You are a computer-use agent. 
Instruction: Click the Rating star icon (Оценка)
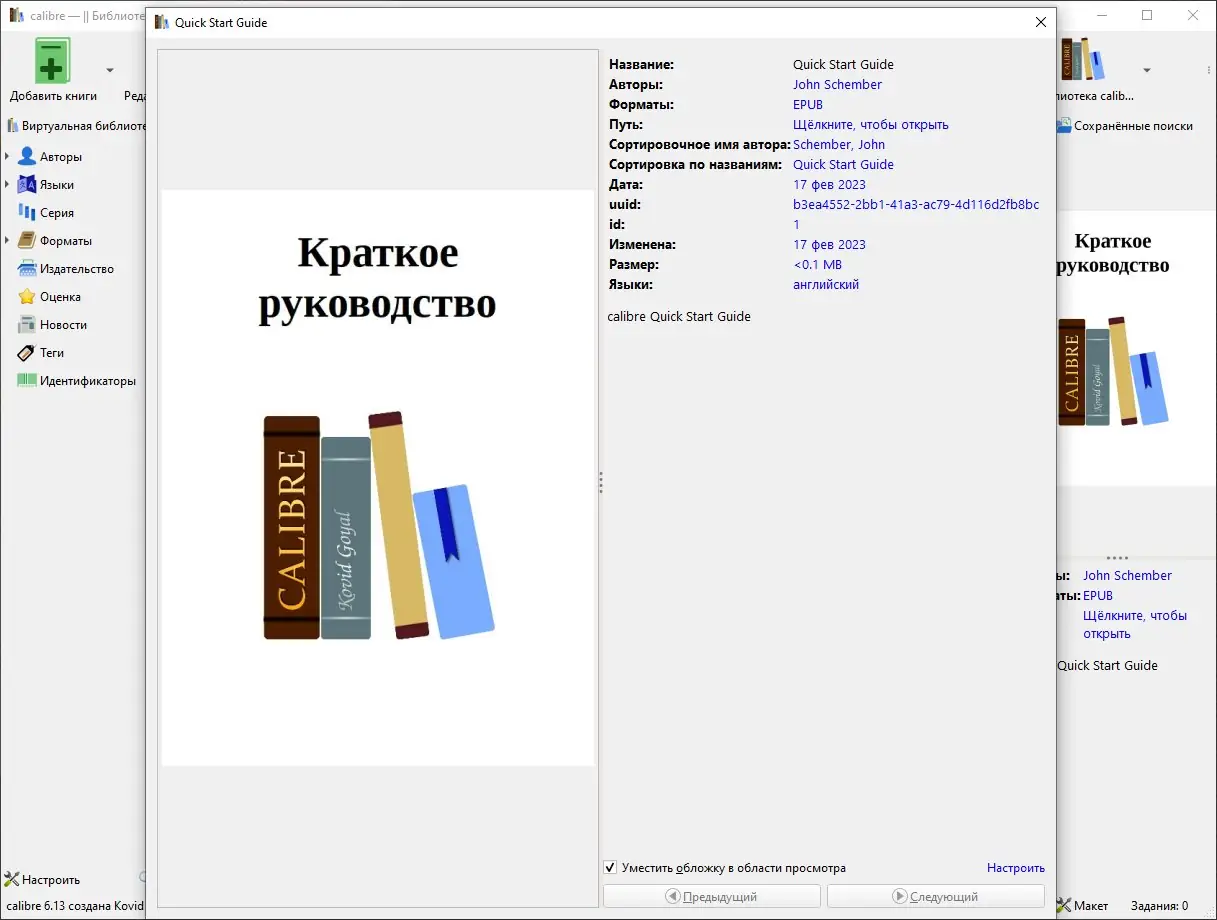tap(27, 297)
